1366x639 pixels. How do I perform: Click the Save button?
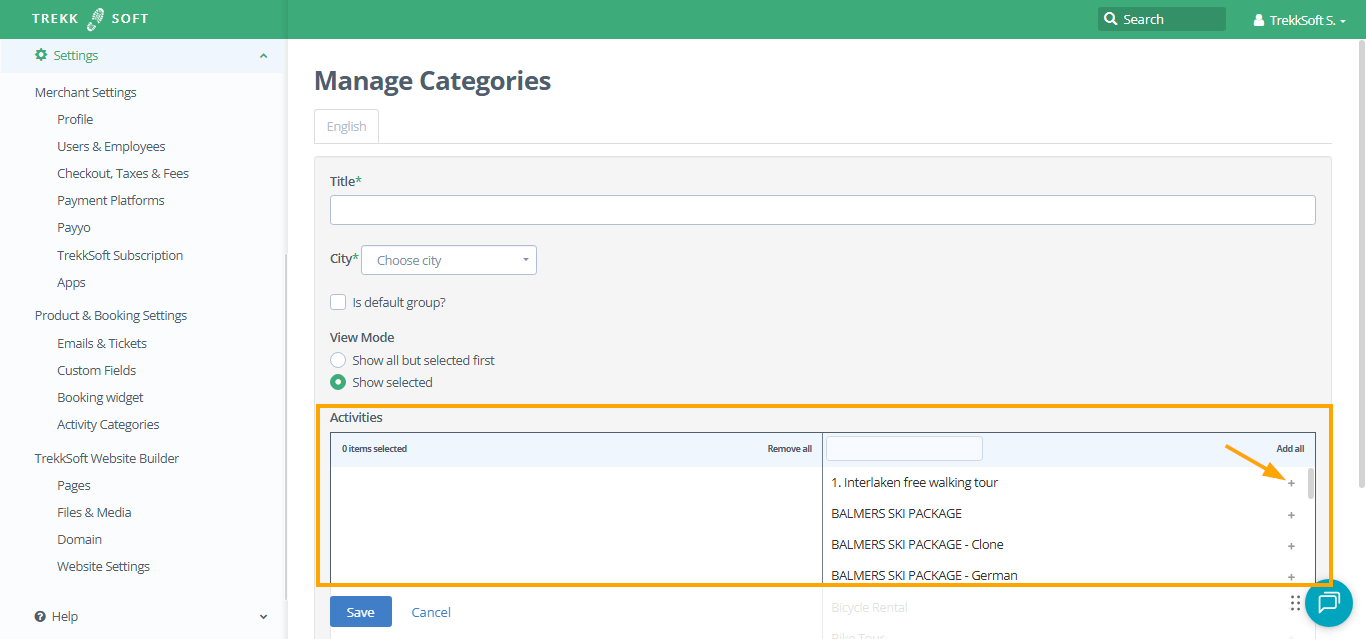[x=360, y=612]
